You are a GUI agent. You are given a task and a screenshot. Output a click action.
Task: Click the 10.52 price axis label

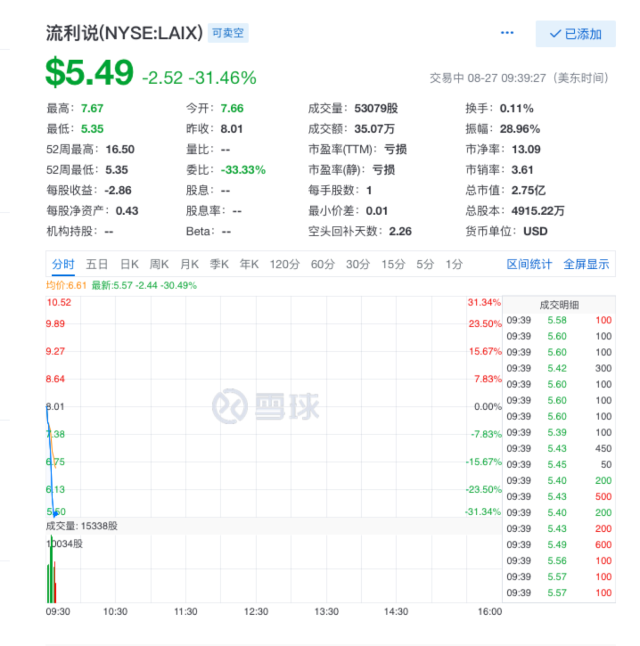(59, 302)
